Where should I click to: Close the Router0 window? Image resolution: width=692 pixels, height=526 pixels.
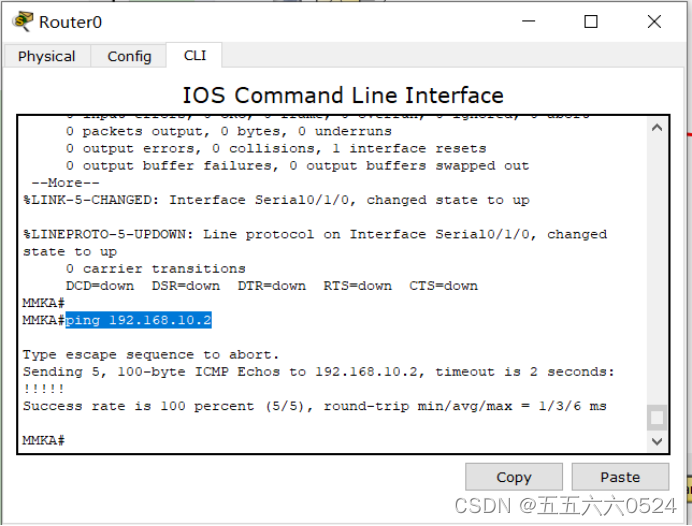(x=654, y=21)
